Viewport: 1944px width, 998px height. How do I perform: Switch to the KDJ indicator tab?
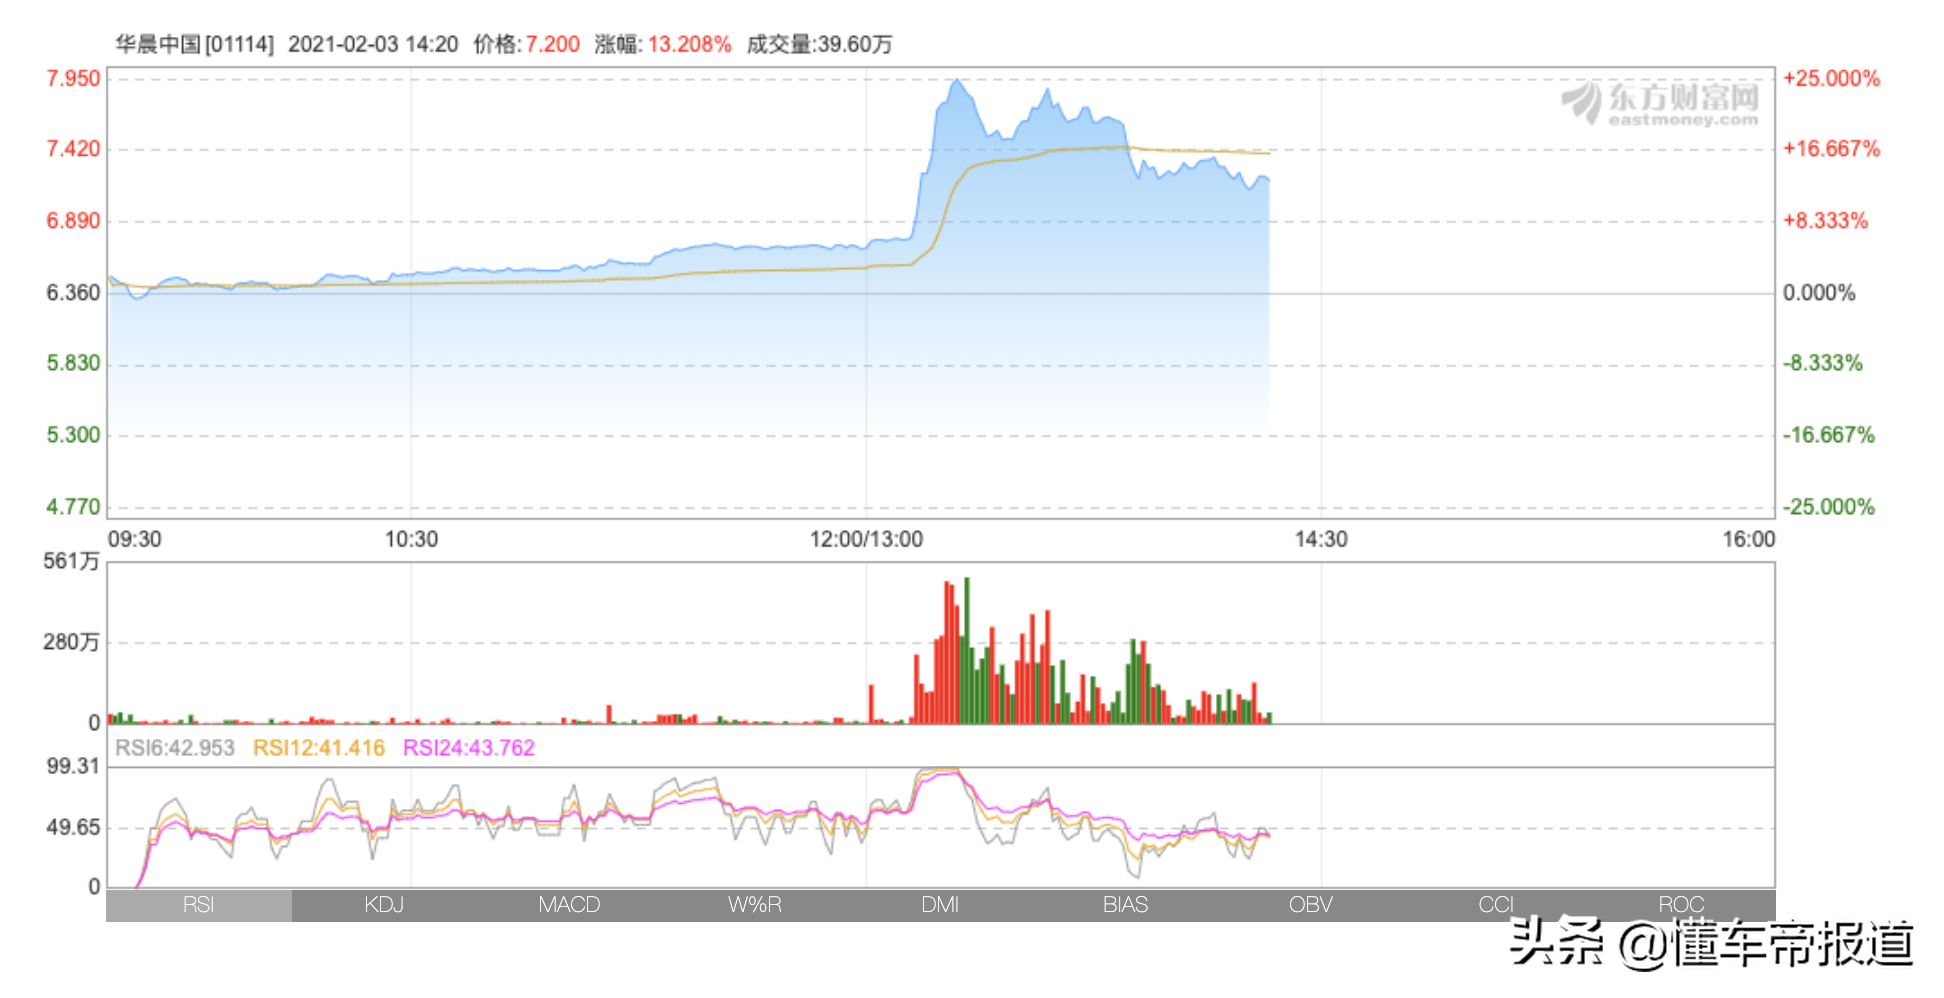384,905
